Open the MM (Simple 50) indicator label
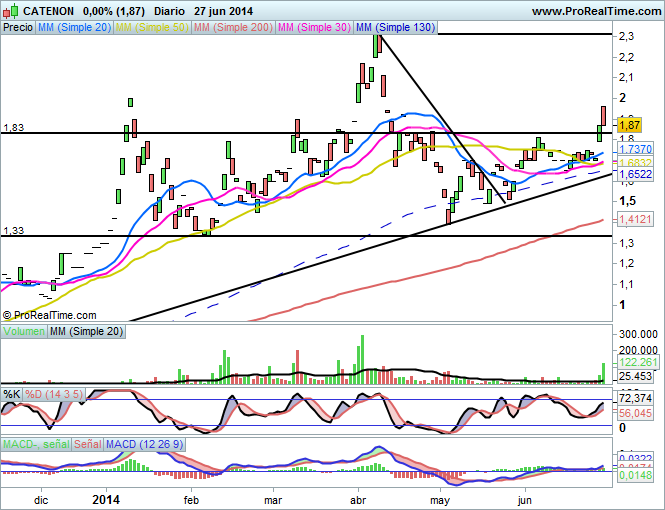665x510 pixels. tap(152, 28)
